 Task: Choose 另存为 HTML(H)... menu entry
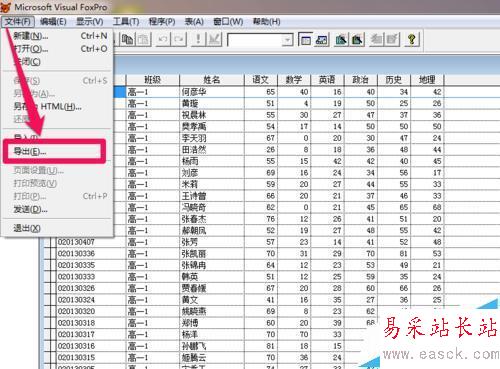(57, 107)
